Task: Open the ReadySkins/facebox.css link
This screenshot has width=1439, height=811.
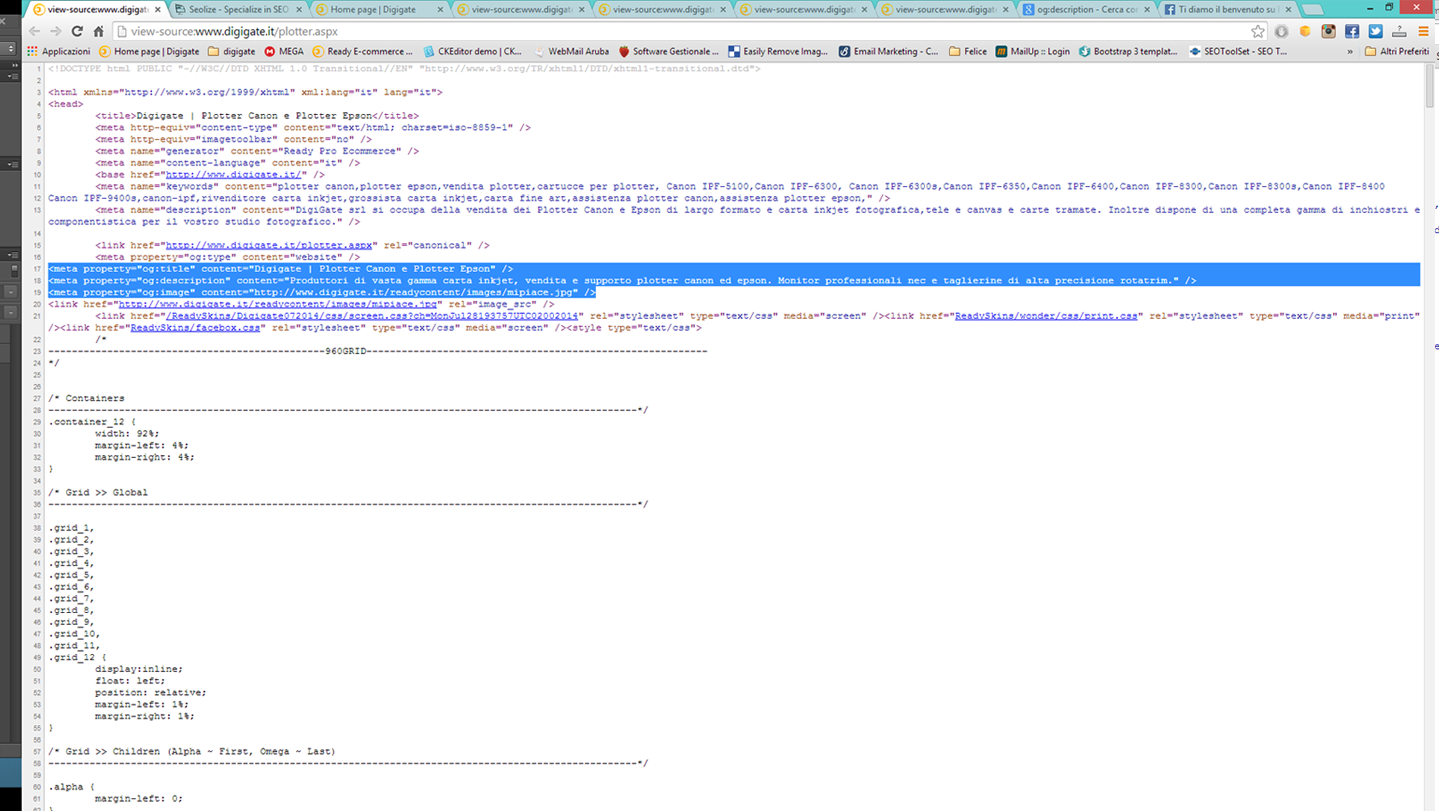Action: (x=196, y=328)
